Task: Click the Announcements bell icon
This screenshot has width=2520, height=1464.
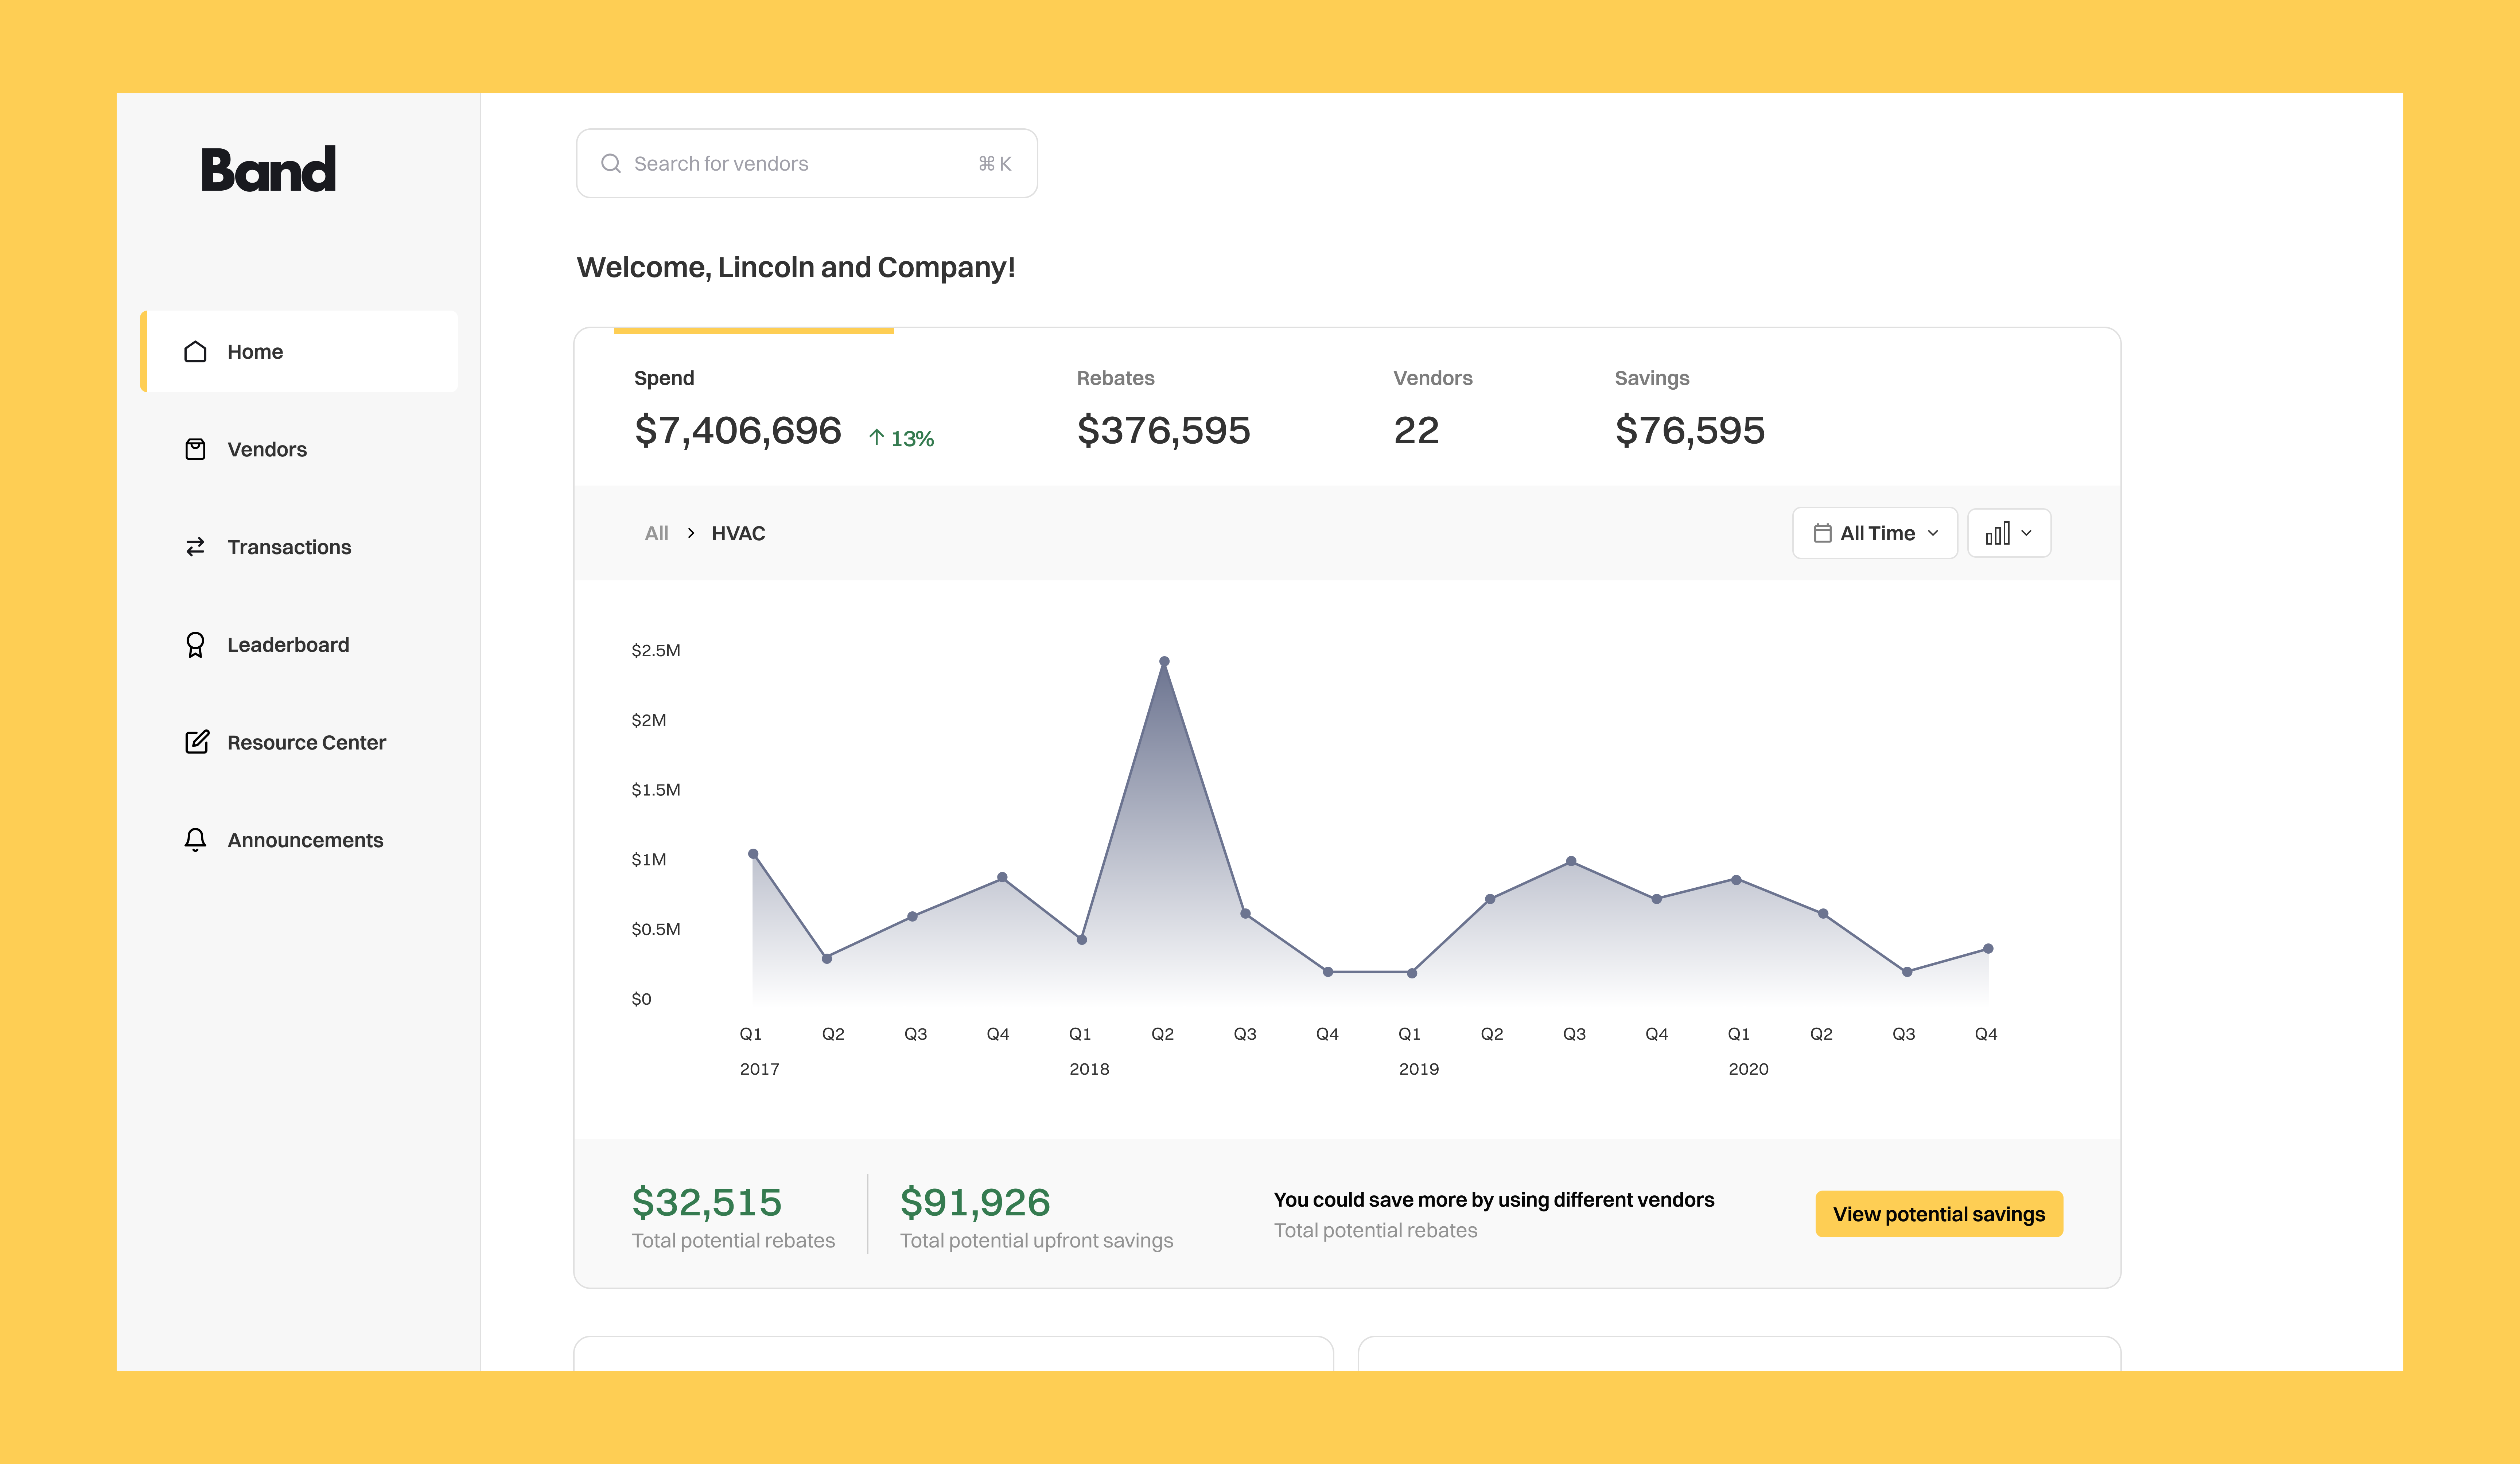Action: tap(195, 840)
